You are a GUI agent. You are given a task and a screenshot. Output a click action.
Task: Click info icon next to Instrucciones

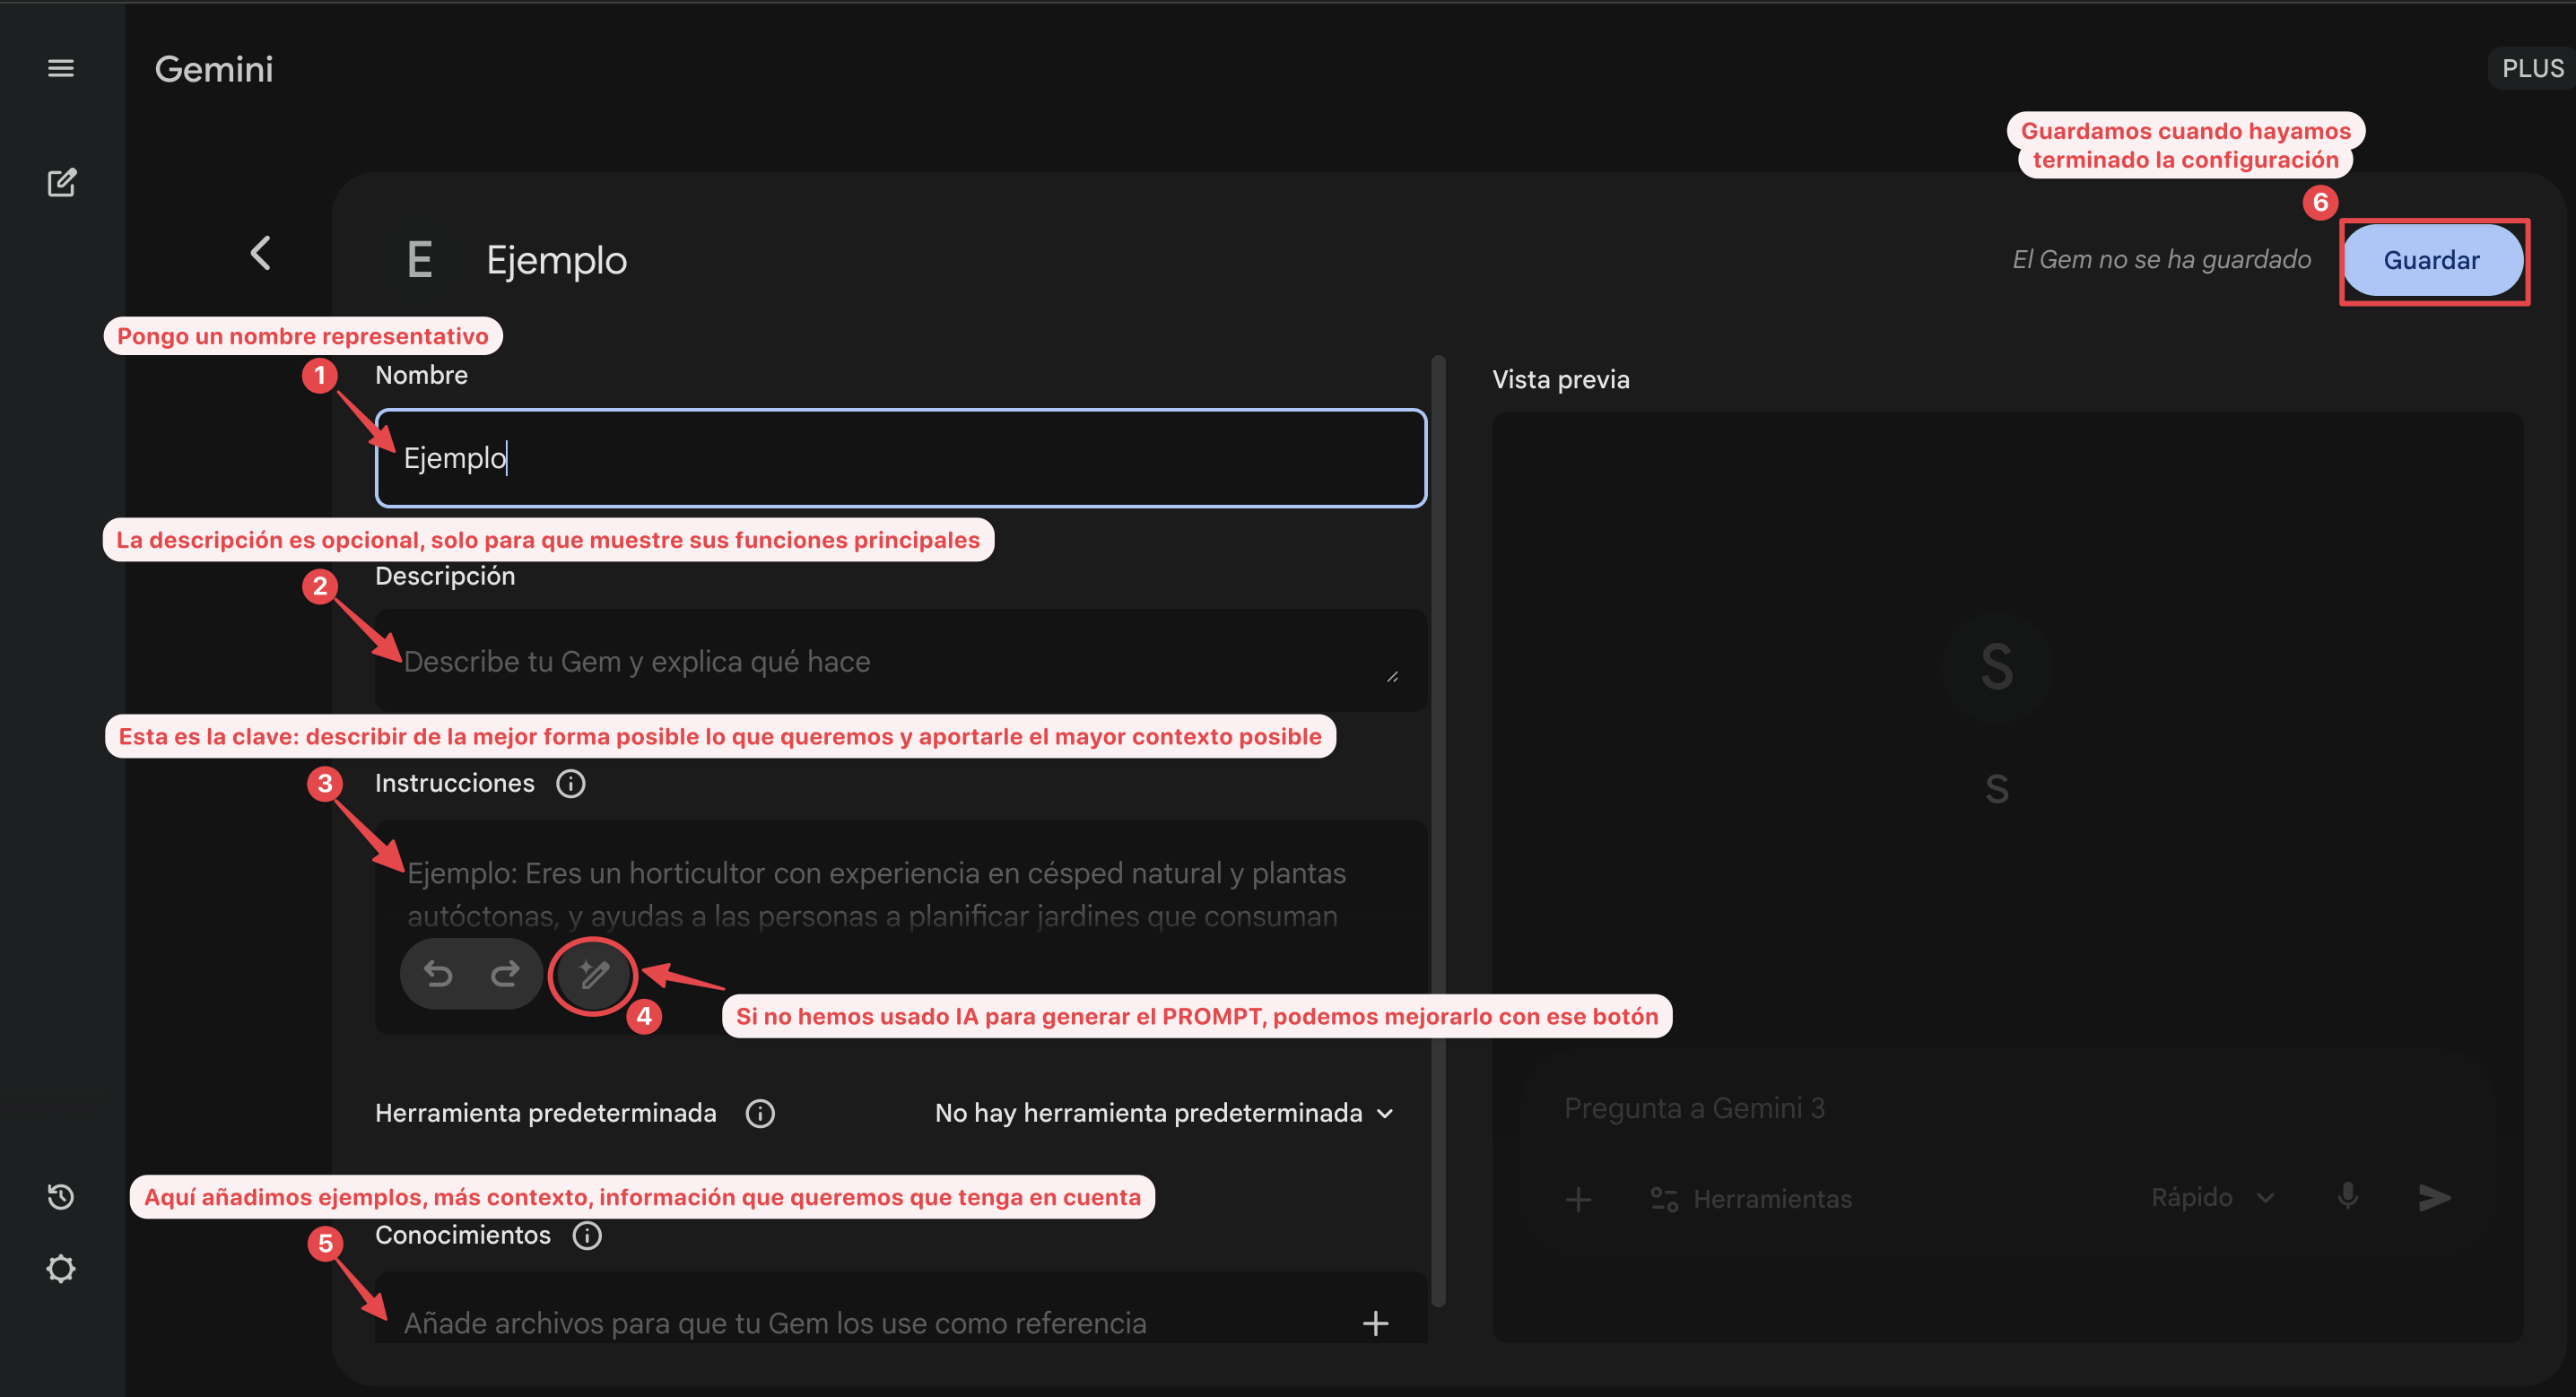coord(571,783)
